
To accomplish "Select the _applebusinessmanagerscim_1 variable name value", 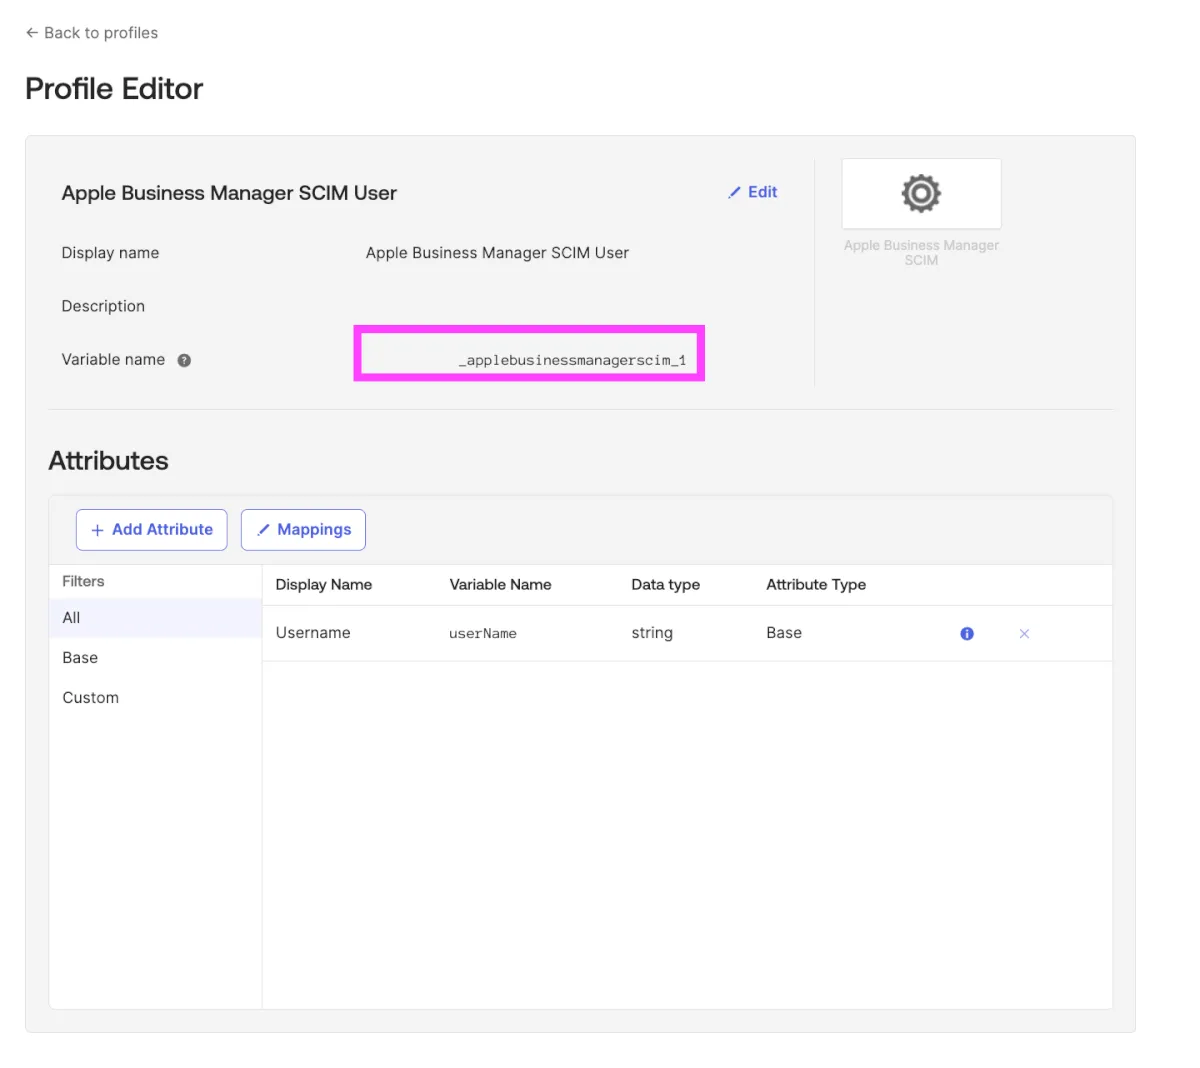I will (x=572, y=360).
